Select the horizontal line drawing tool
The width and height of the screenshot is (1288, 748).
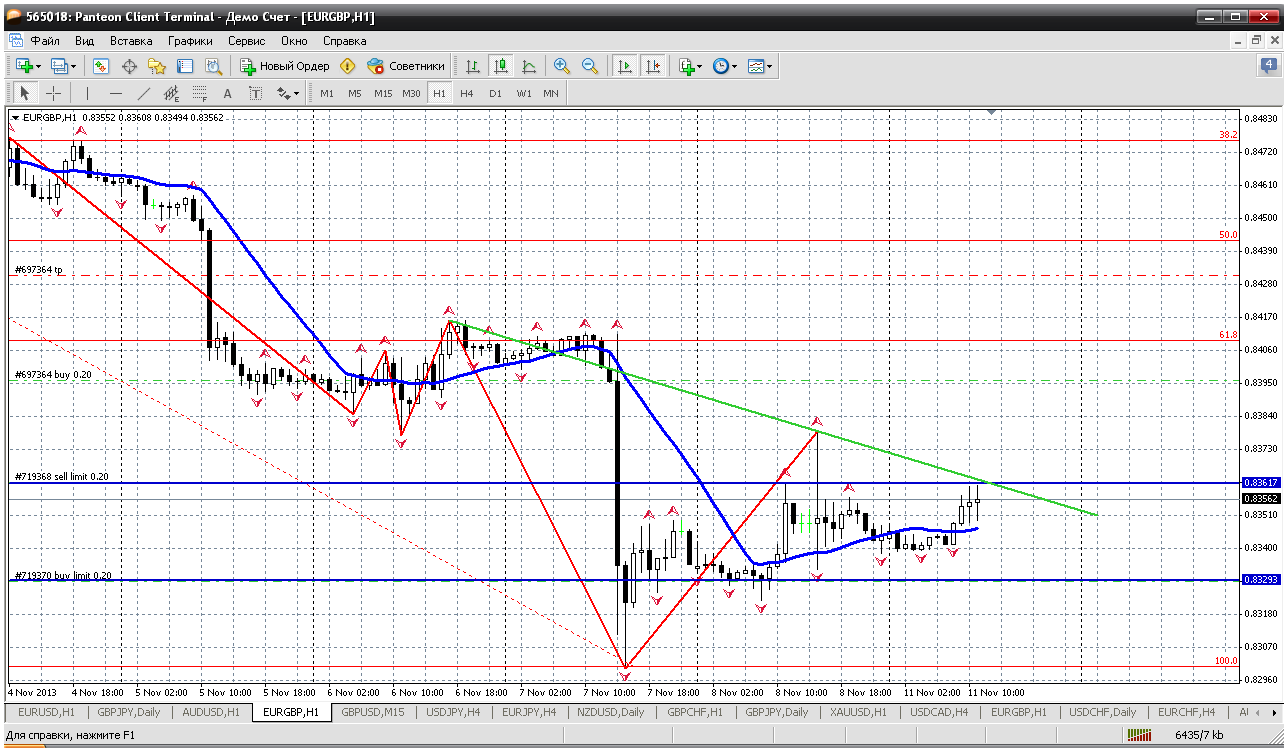tap(115, 93)
